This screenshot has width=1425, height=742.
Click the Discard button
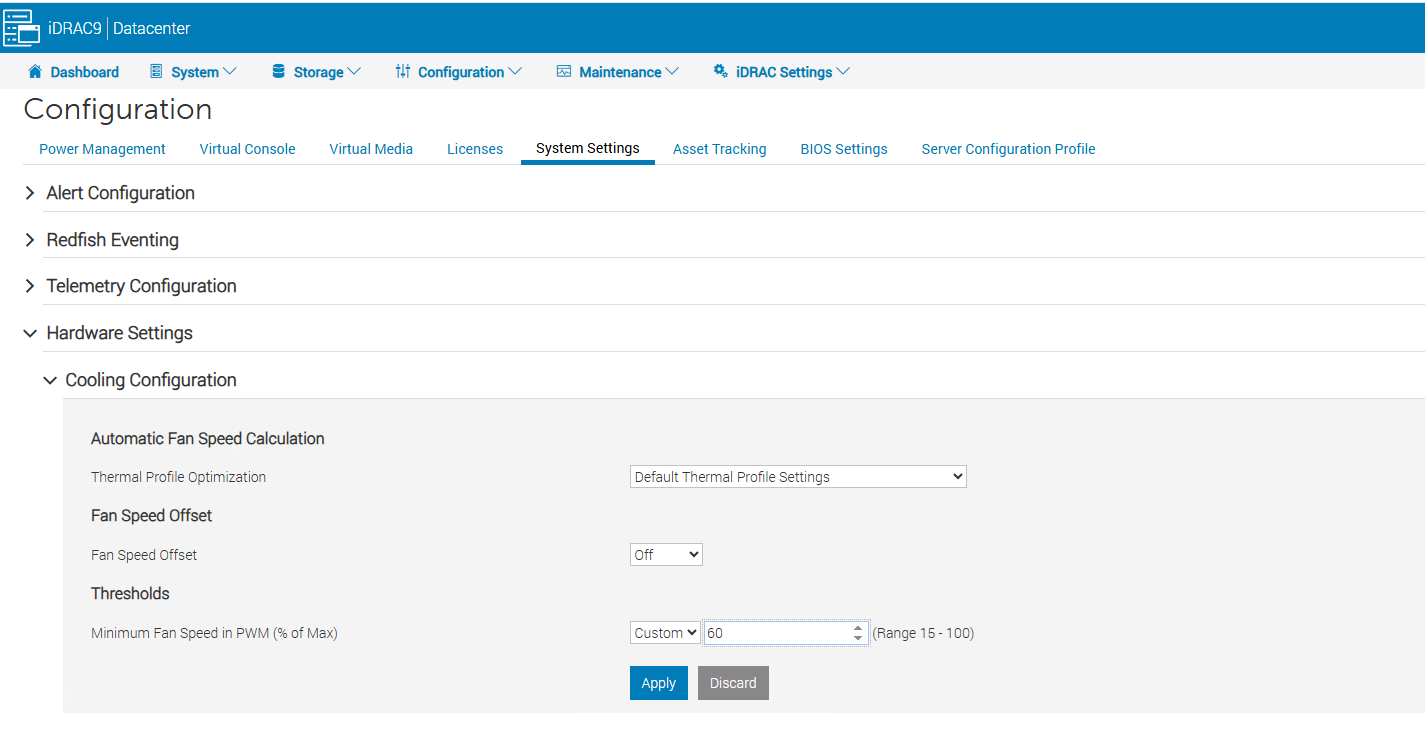733,683
